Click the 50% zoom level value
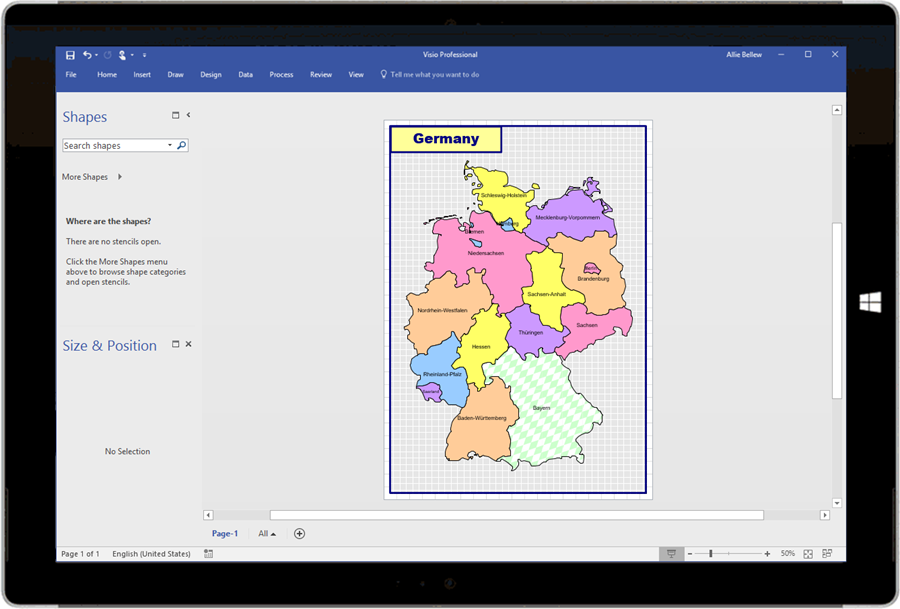 pyautogui.click(x=788, y=554)
